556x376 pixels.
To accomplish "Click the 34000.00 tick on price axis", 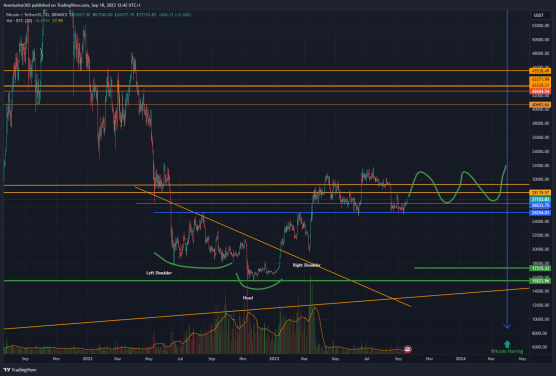I will 540,151.
